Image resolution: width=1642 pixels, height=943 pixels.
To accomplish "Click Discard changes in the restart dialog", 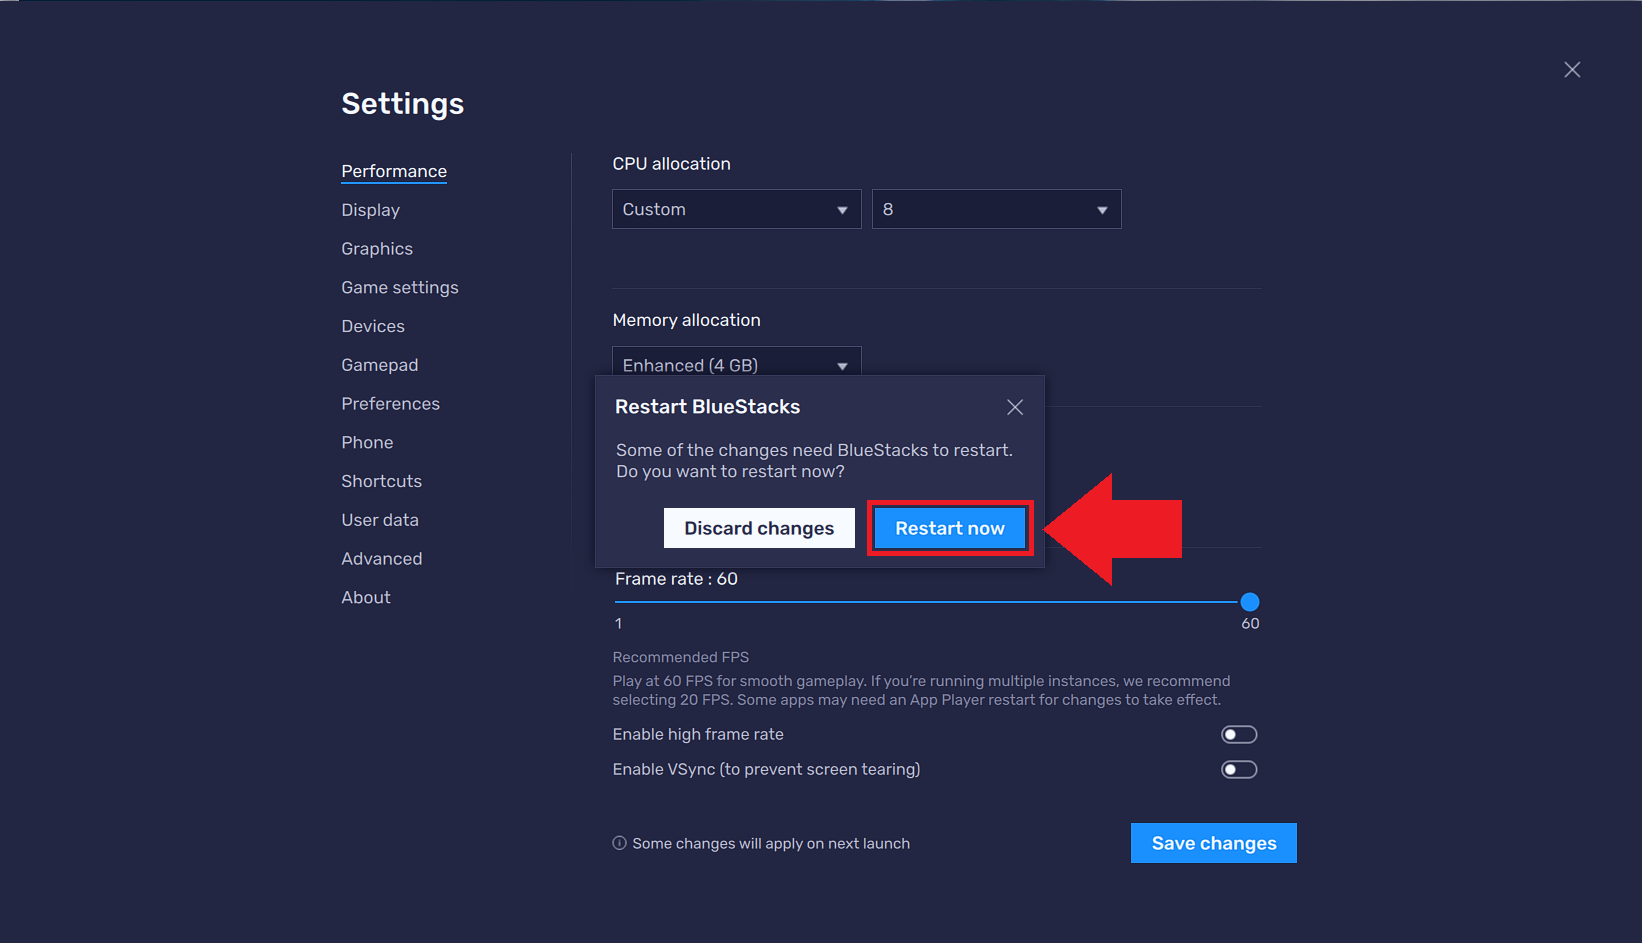I will [759, 528].
